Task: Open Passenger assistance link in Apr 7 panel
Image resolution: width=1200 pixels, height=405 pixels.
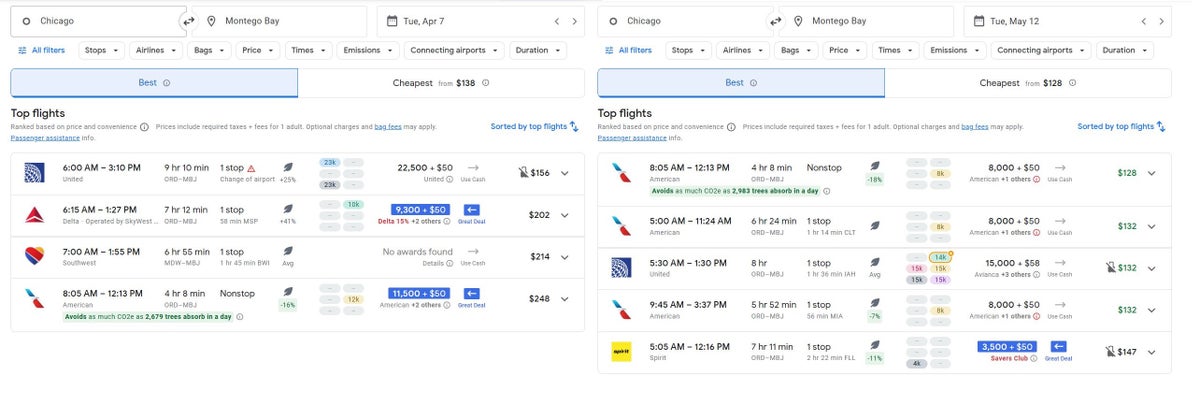Action: pyautogui.click(x=45, y=137)
